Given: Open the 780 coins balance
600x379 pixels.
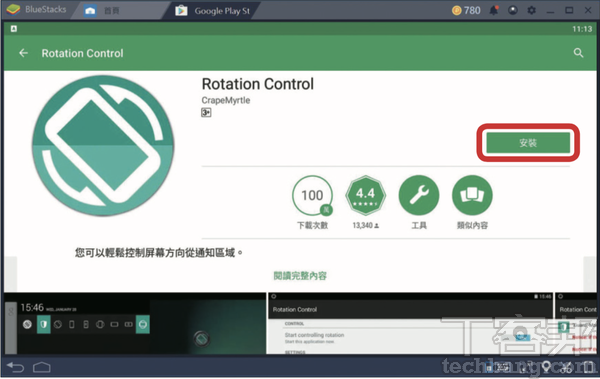Looking at the screenshot, I should pyautogui.click(x=466, y=10).
